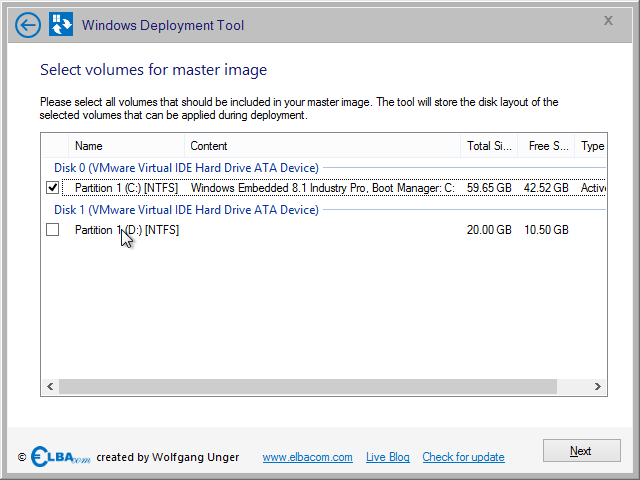Select Disk 0 VMware Virtual IDE group header

click(x=187, y=168)
